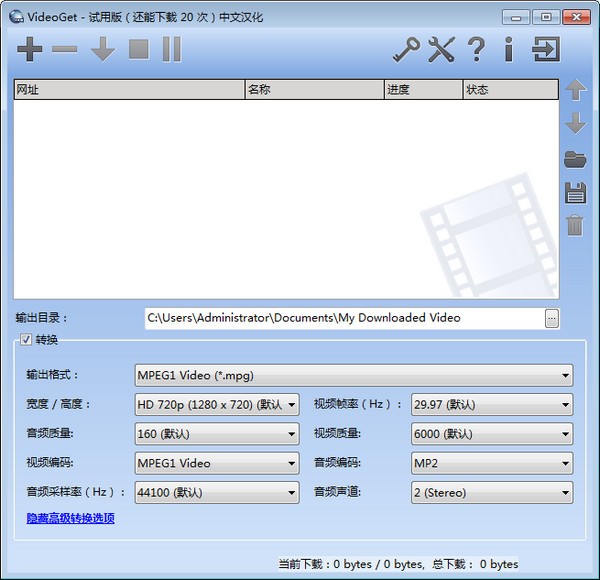Click the minus icon to remove video

(65, 49)
